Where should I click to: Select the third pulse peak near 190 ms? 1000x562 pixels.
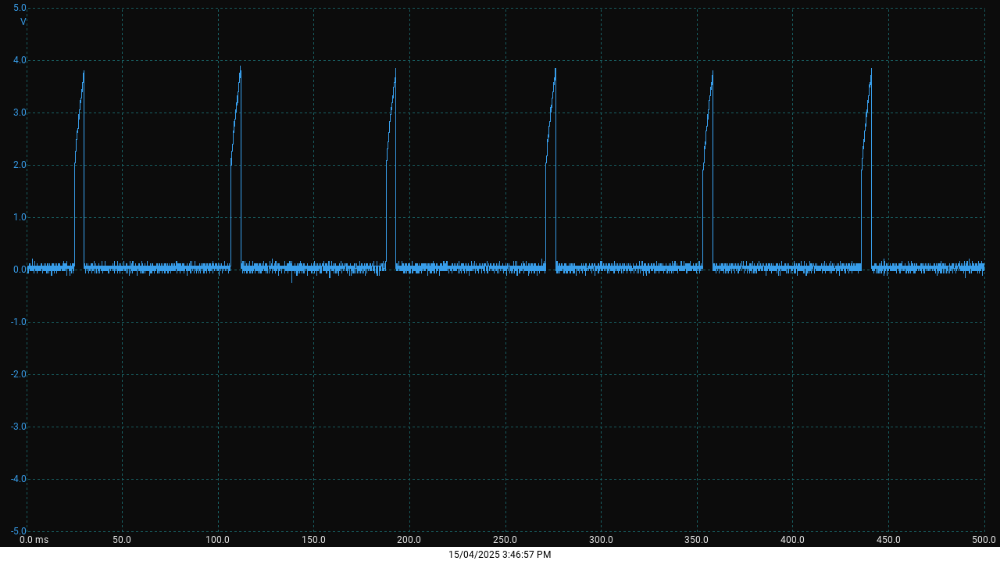(395, 71)
